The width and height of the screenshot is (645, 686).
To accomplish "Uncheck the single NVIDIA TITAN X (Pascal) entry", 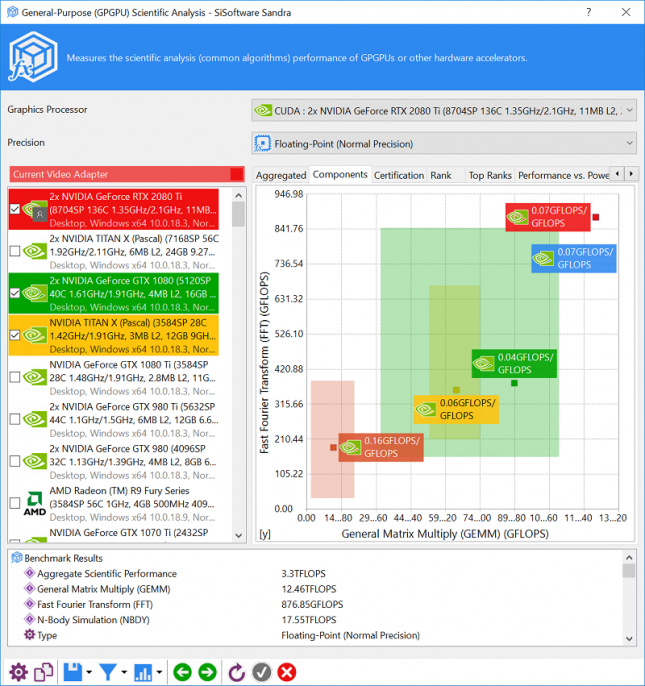I will pos(15,335).
